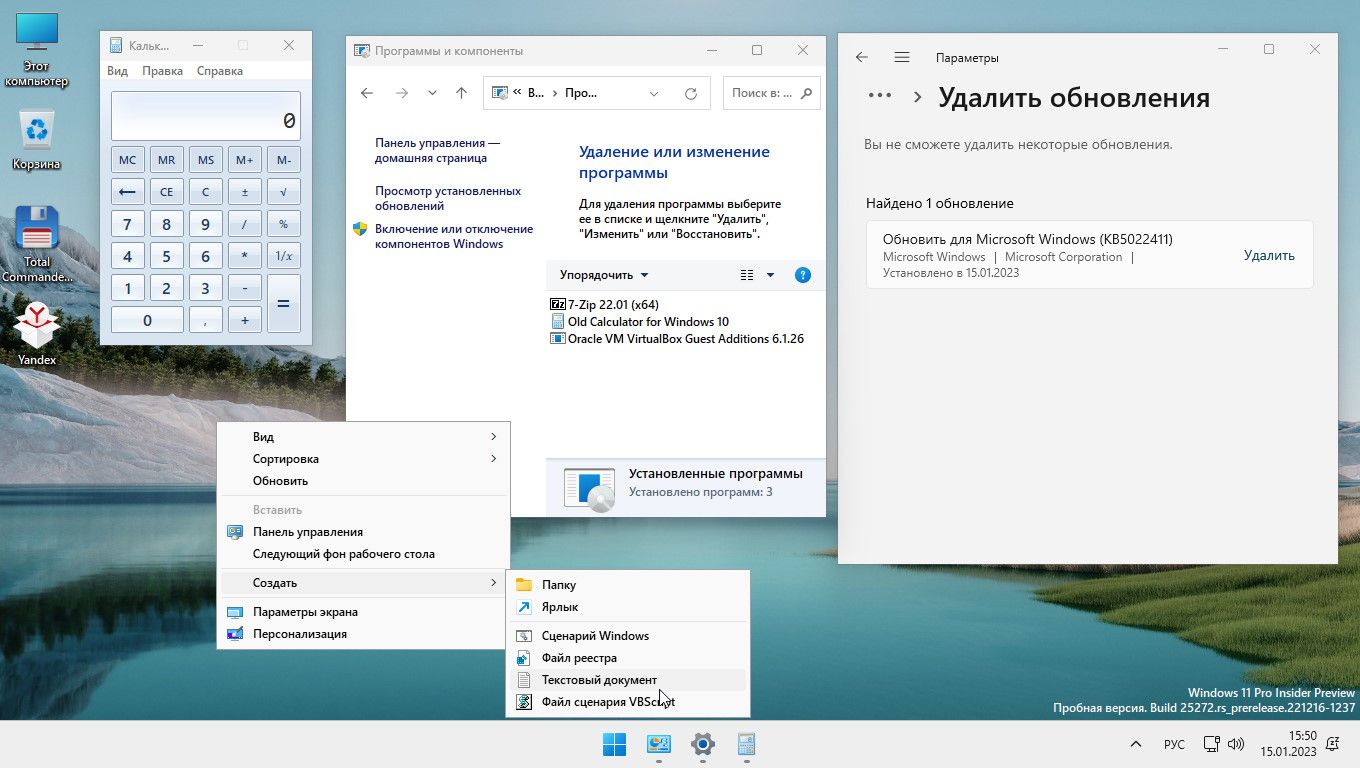Choose Обновить in context menu
This screenshot has height=768, width=1360.
click(364, 481)
